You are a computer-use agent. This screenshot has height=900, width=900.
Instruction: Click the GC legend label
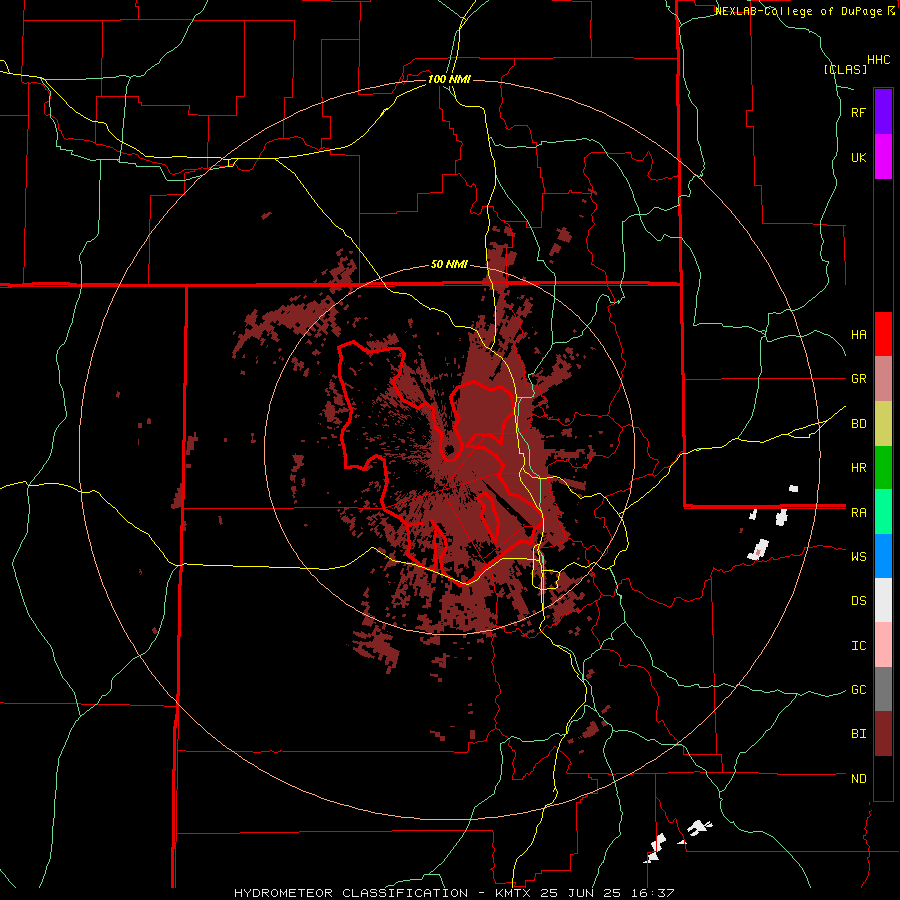click(x=858, y=690)
